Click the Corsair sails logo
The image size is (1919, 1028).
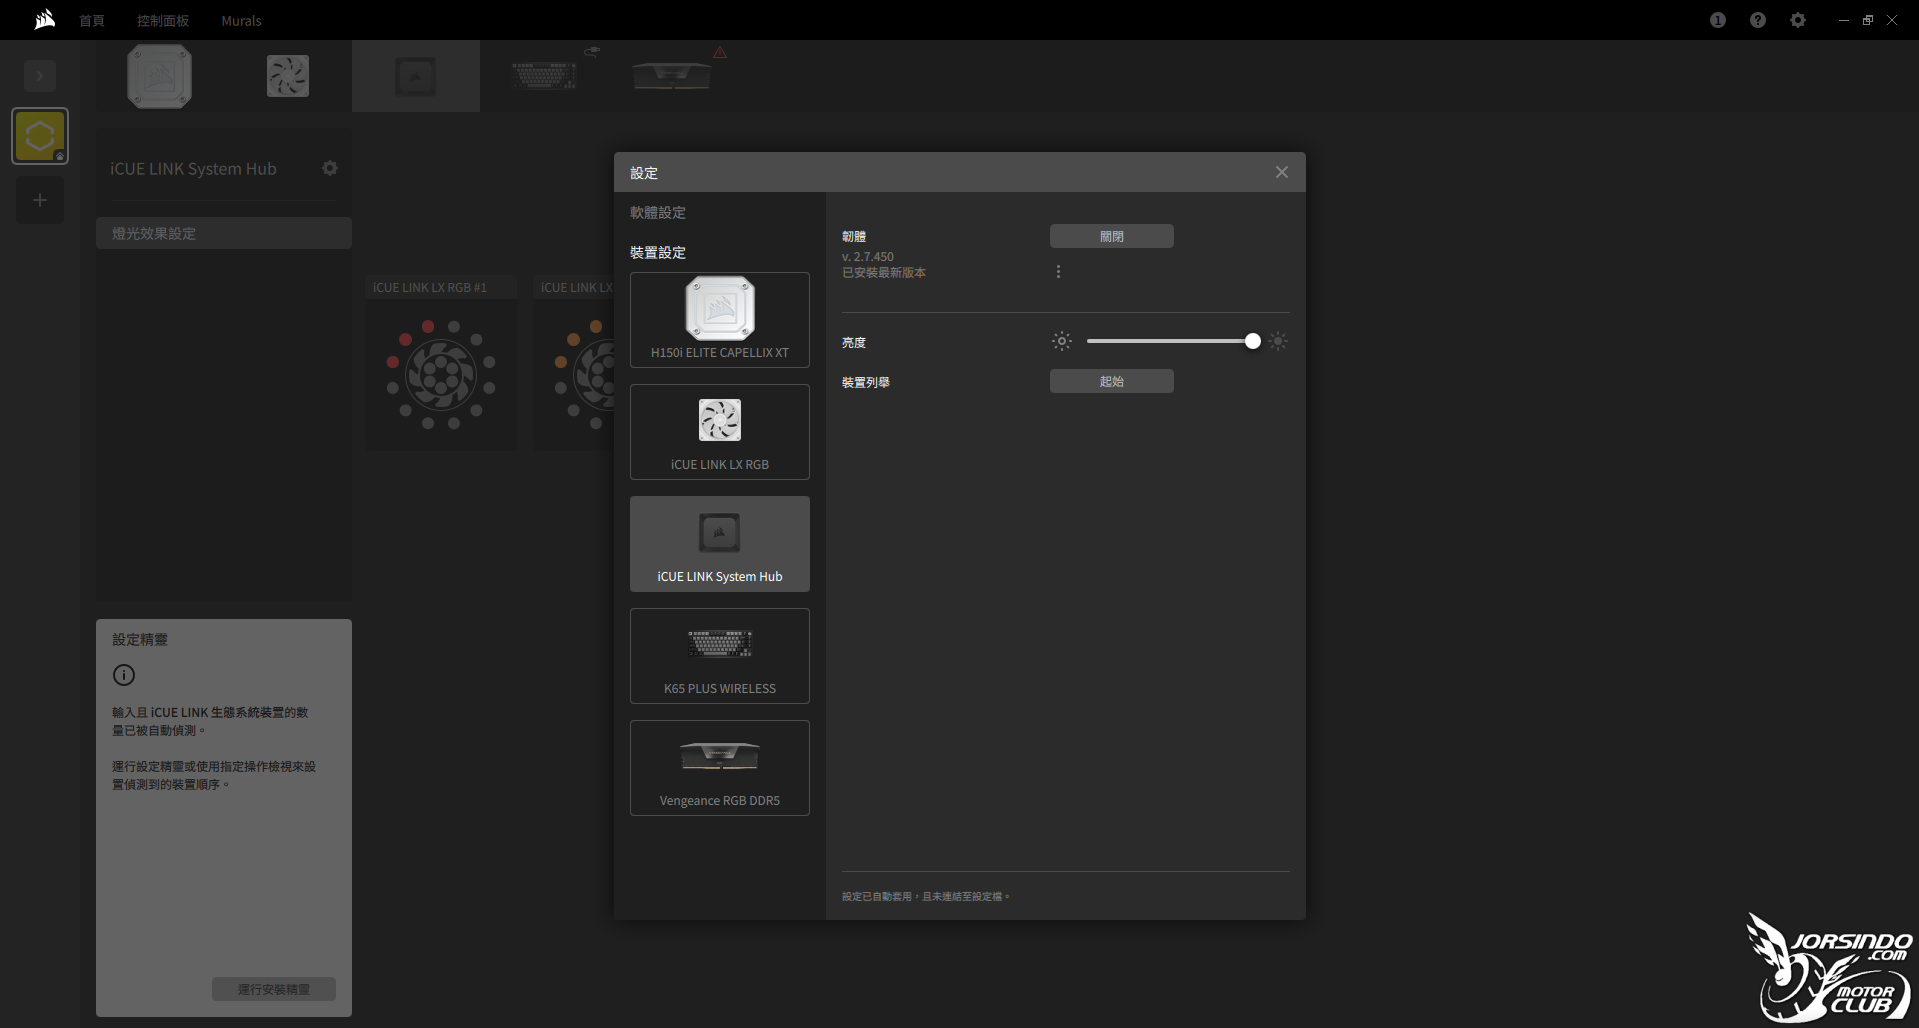[x=45, y=19]
